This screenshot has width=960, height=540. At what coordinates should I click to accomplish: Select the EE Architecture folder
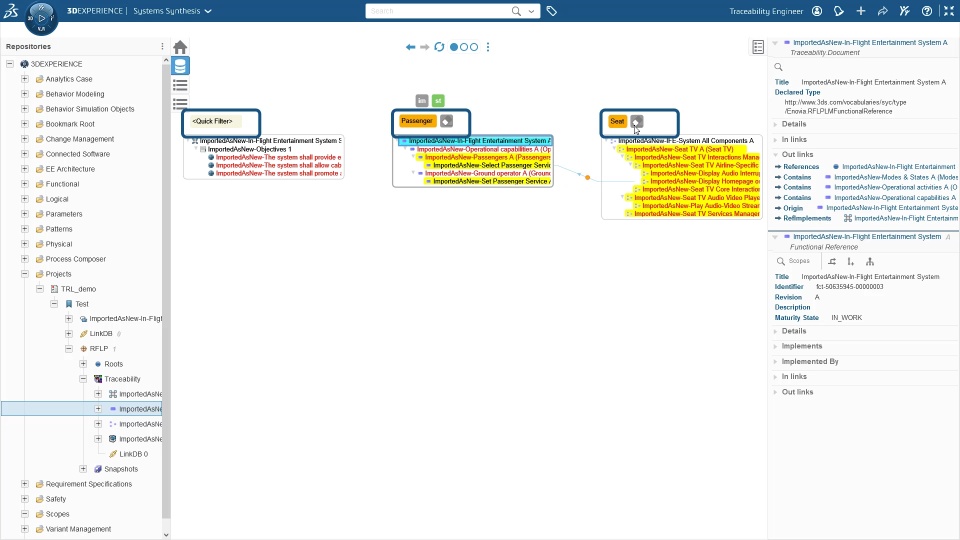(70, 169)
